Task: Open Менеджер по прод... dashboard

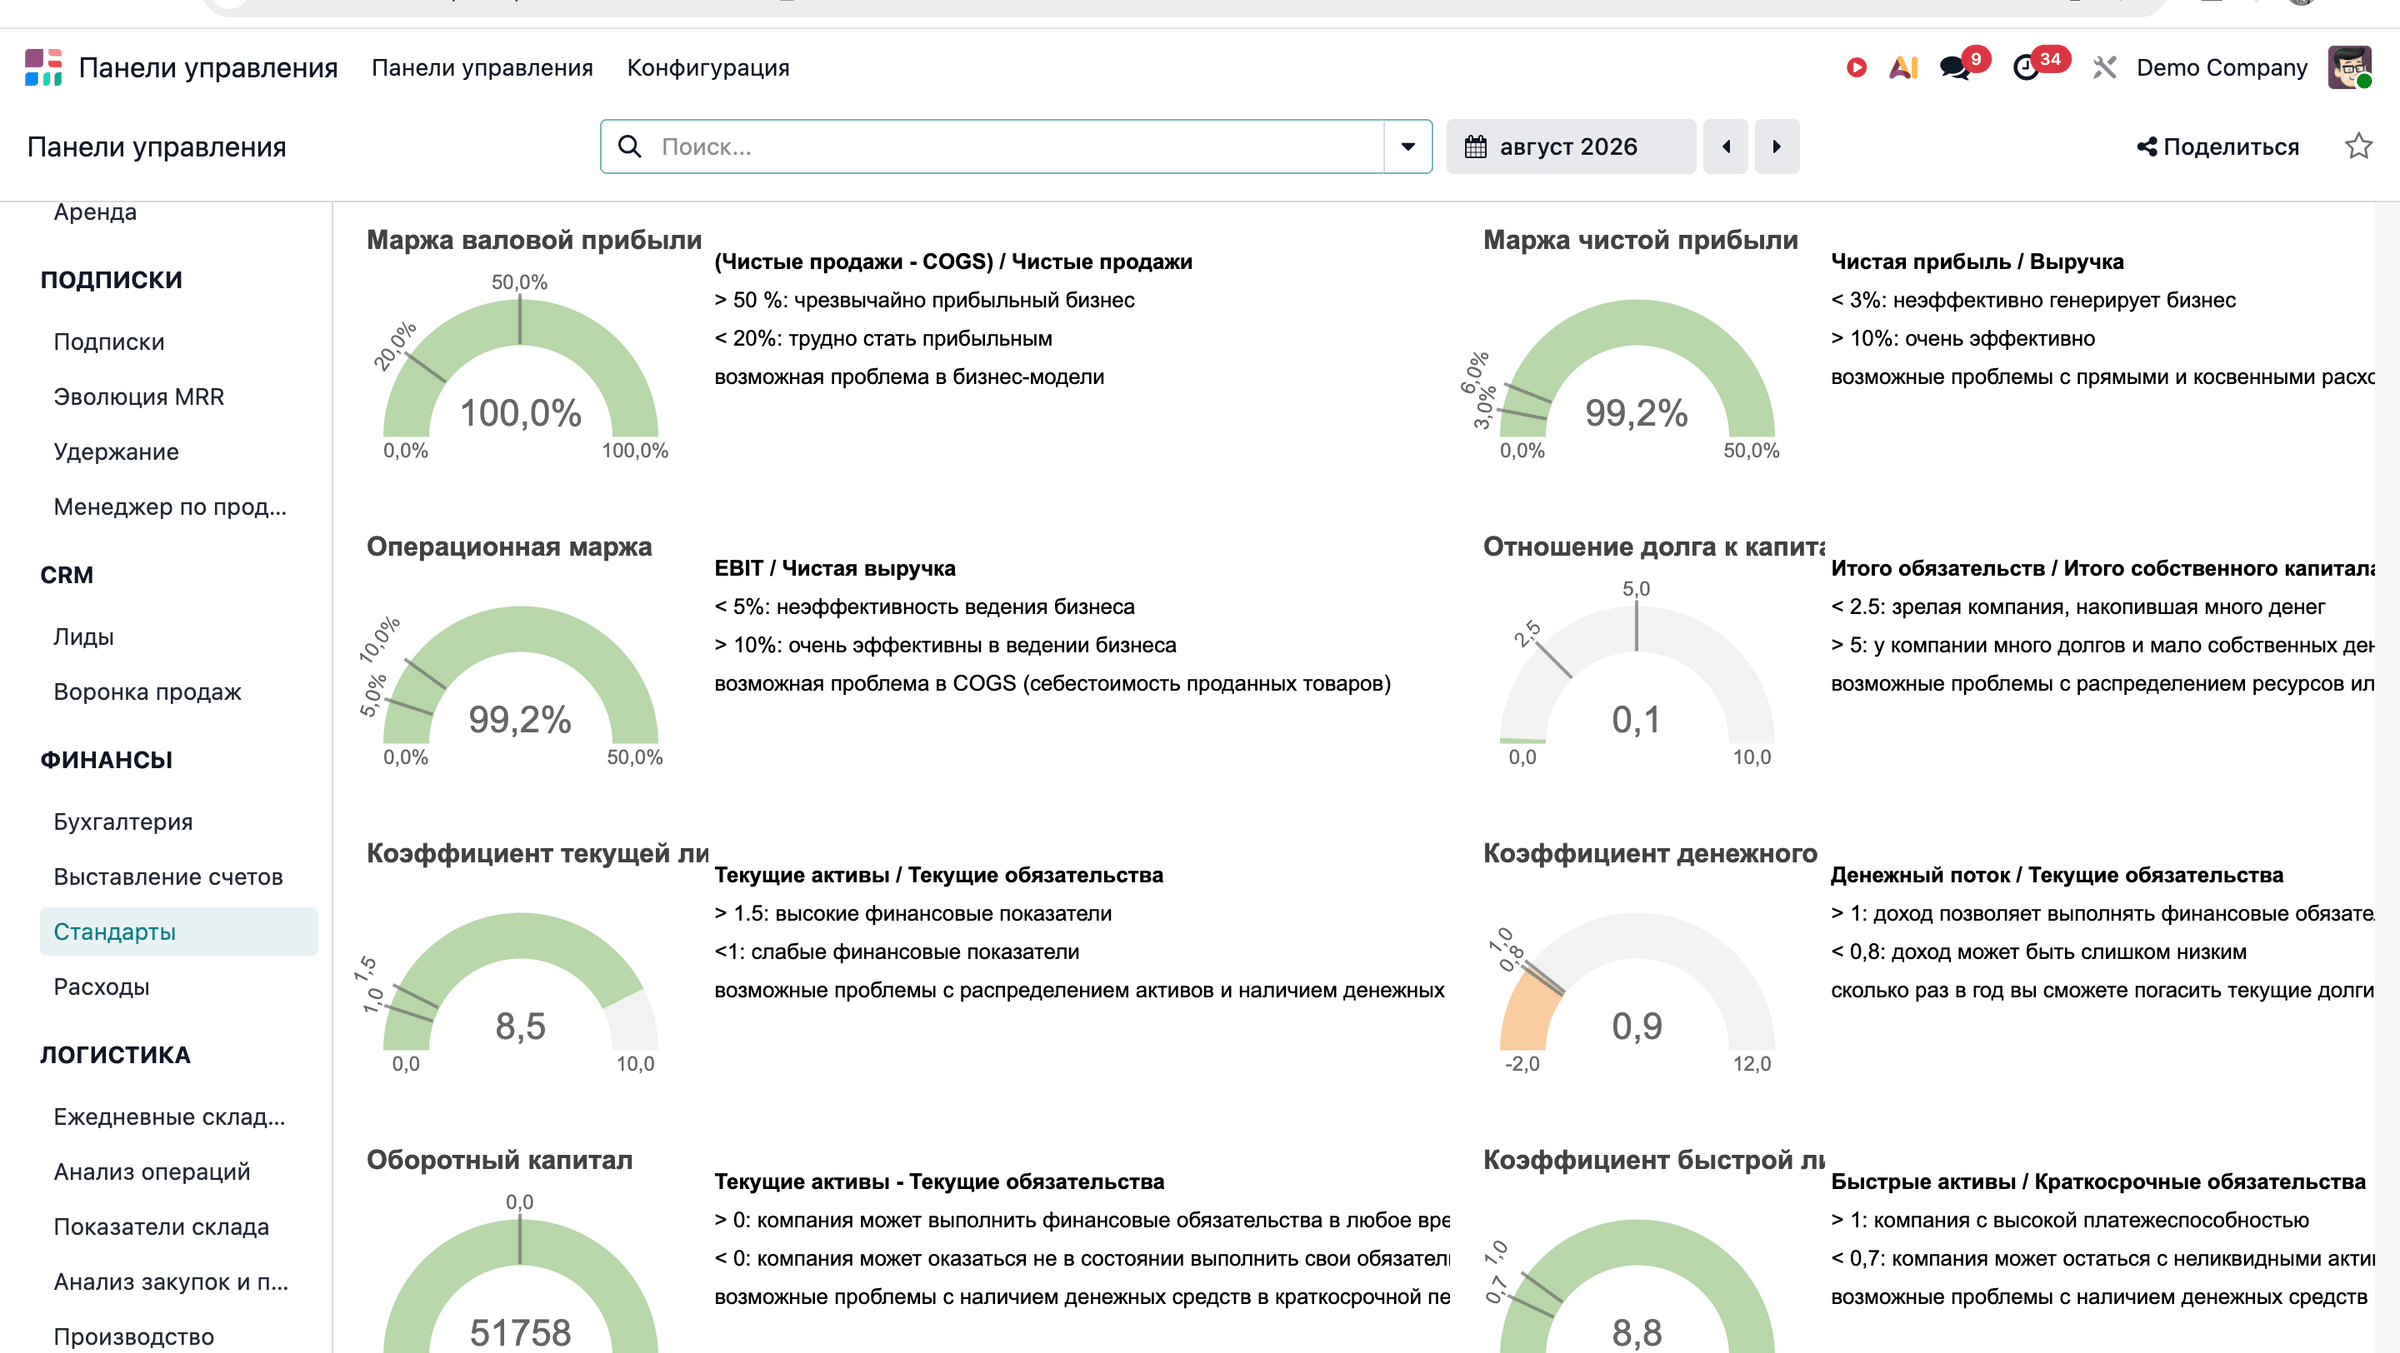Action: (170, 507)
